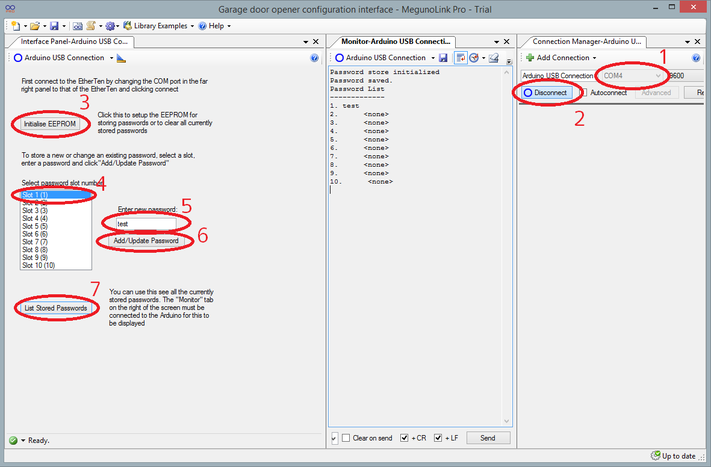Screen dimensions: 711x467
Task: Expand the New project dropdown arrow
Action: 25,26
